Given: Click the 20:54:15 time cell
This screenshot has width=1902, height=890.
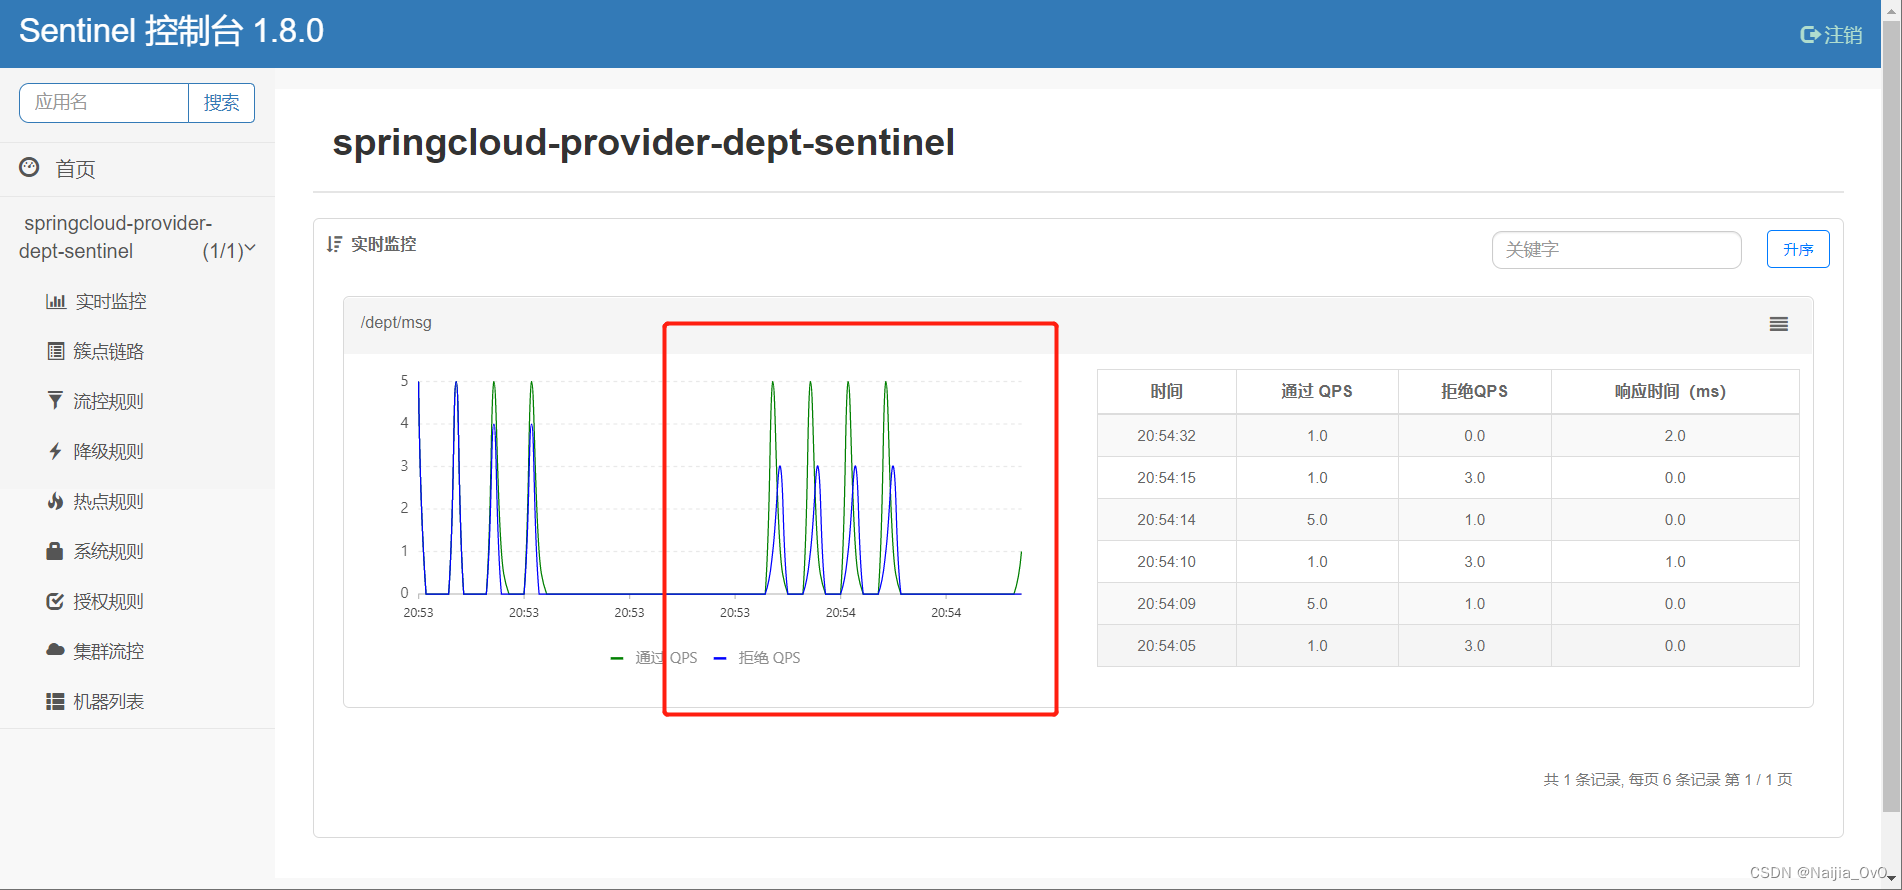Looking at the screenshot, I should pyautogui.click(x=1166, y=478).
